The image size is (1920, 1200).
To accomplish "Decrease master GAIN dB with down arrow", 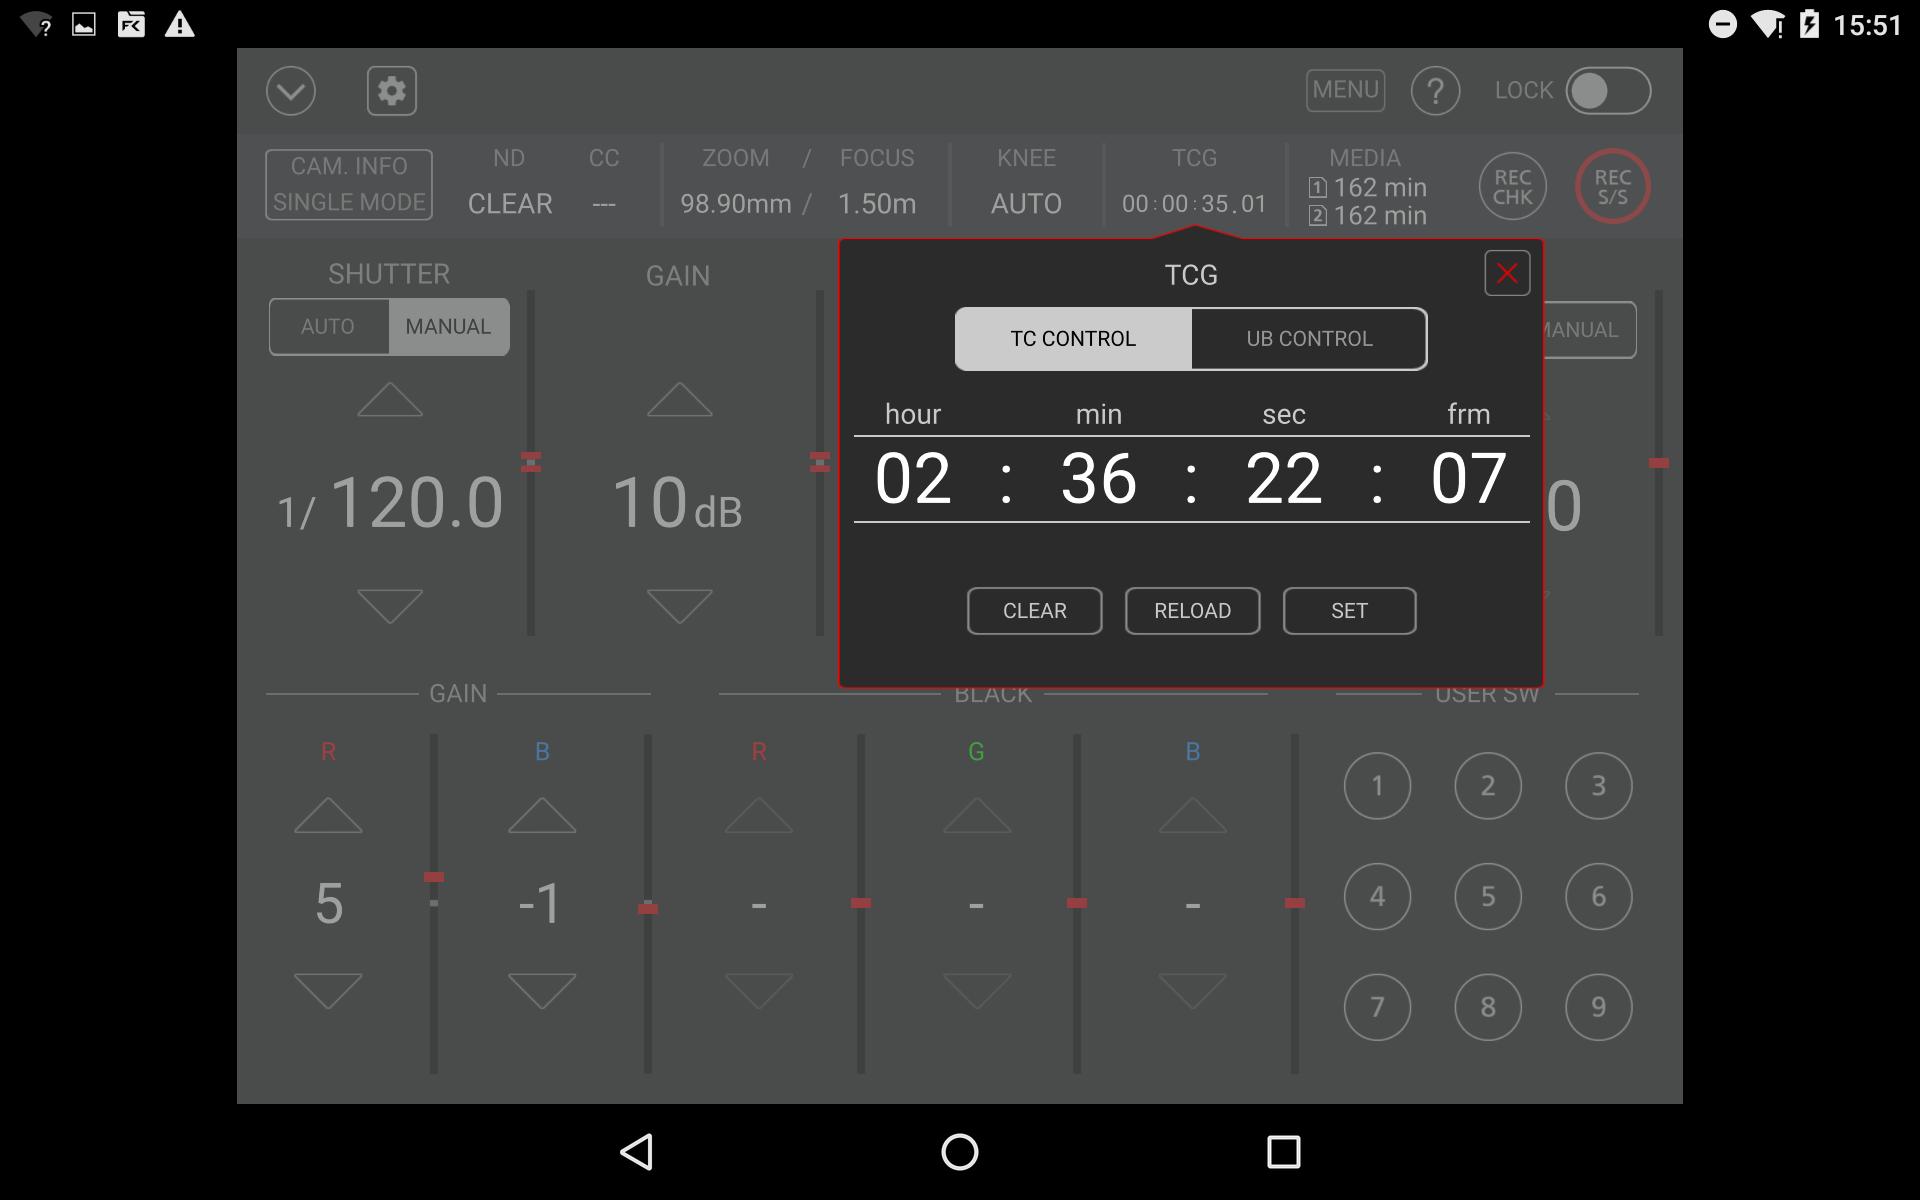I will [679, 606].
